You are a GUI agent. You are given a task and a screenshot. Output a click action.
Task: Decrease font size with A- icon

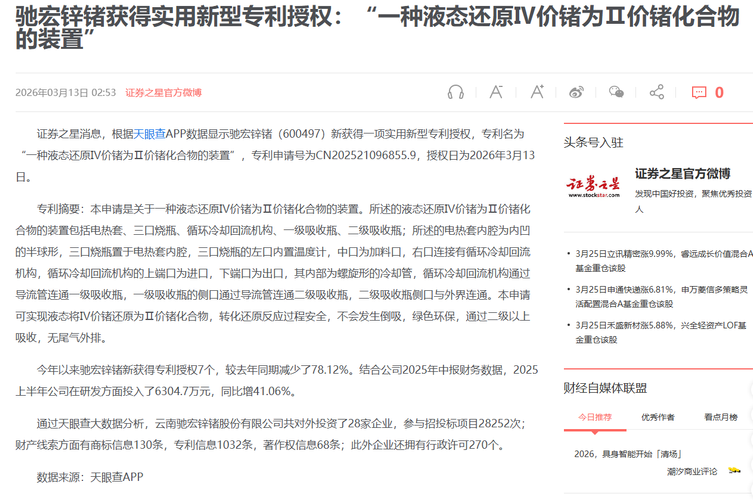point(496,92)
